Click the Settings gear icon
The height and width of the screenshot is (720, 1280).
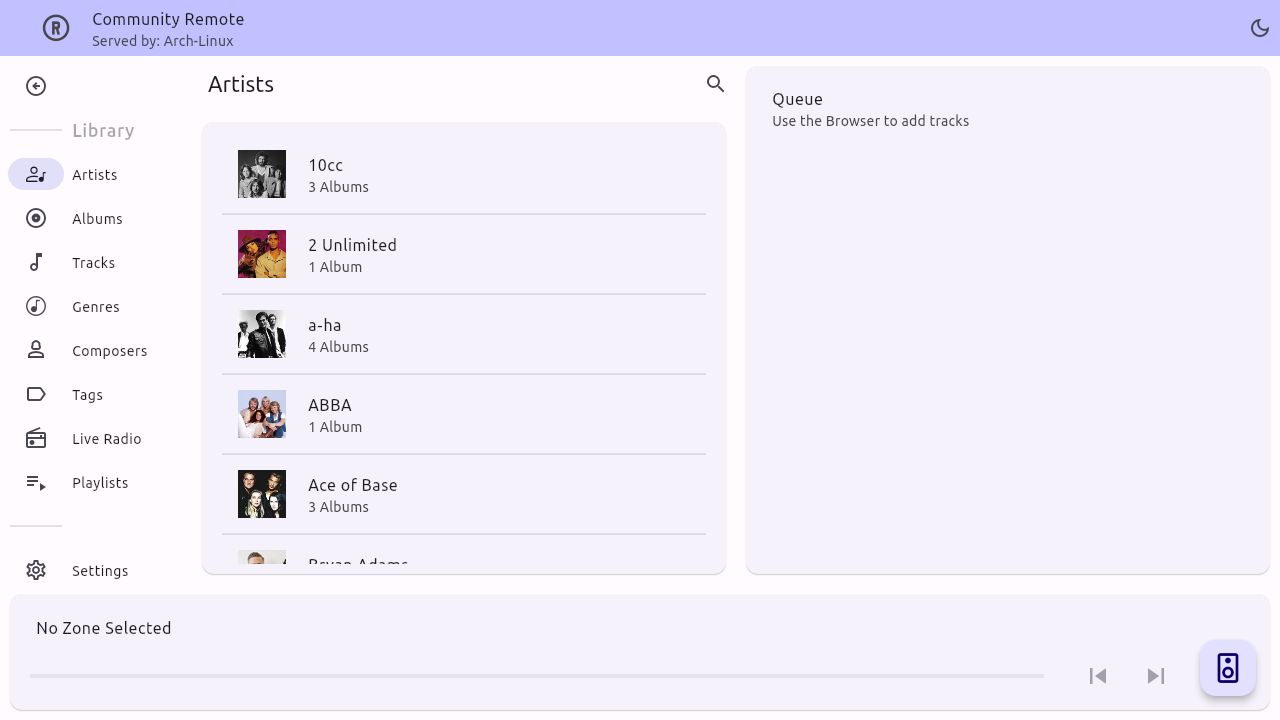tap(36, 570)
